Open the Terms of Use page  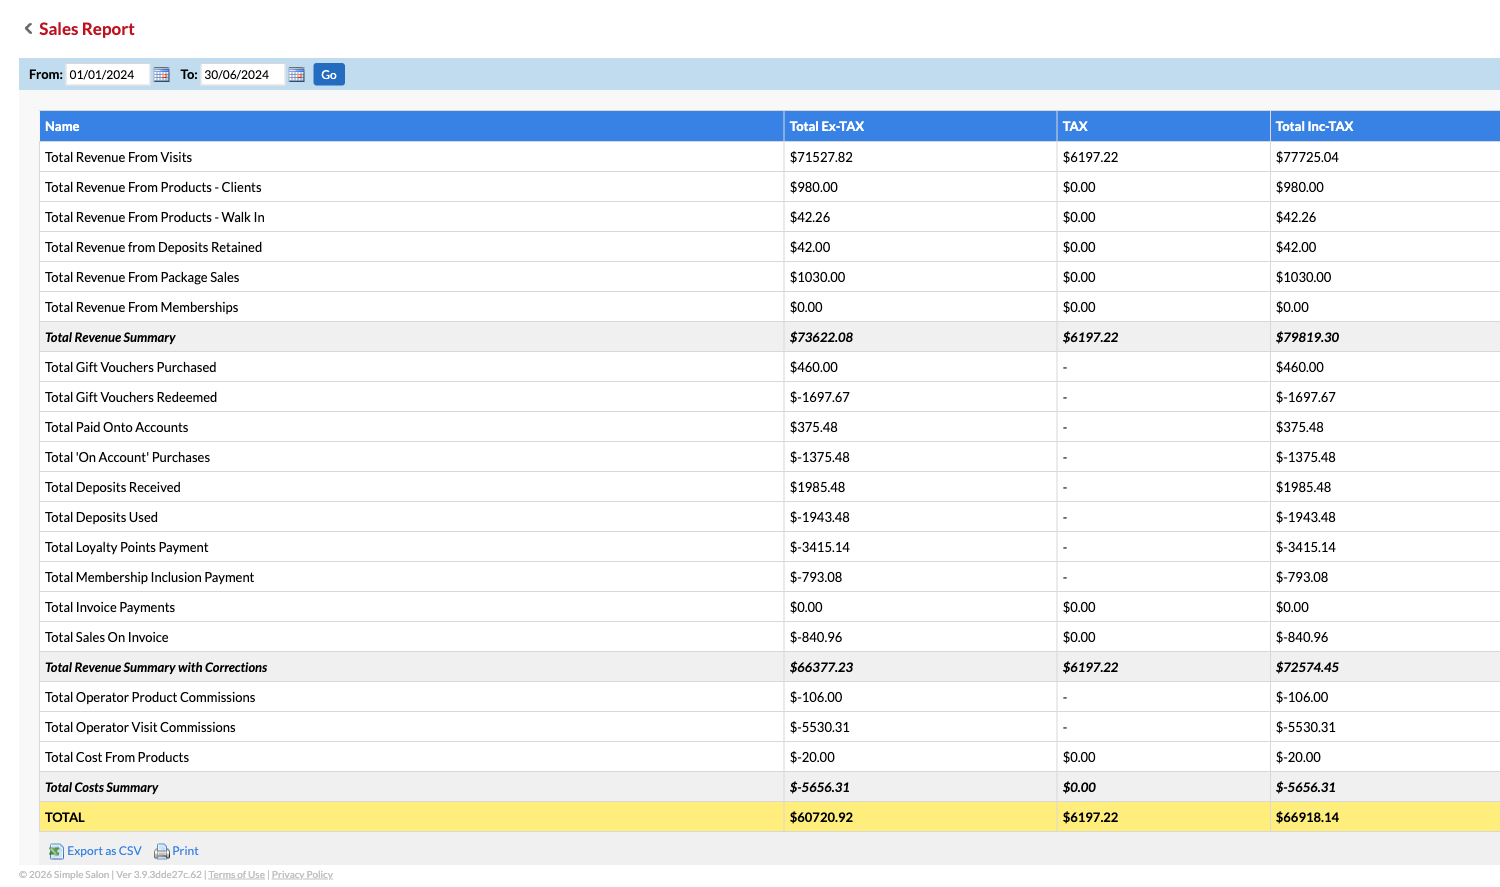[x=237, y=874]
